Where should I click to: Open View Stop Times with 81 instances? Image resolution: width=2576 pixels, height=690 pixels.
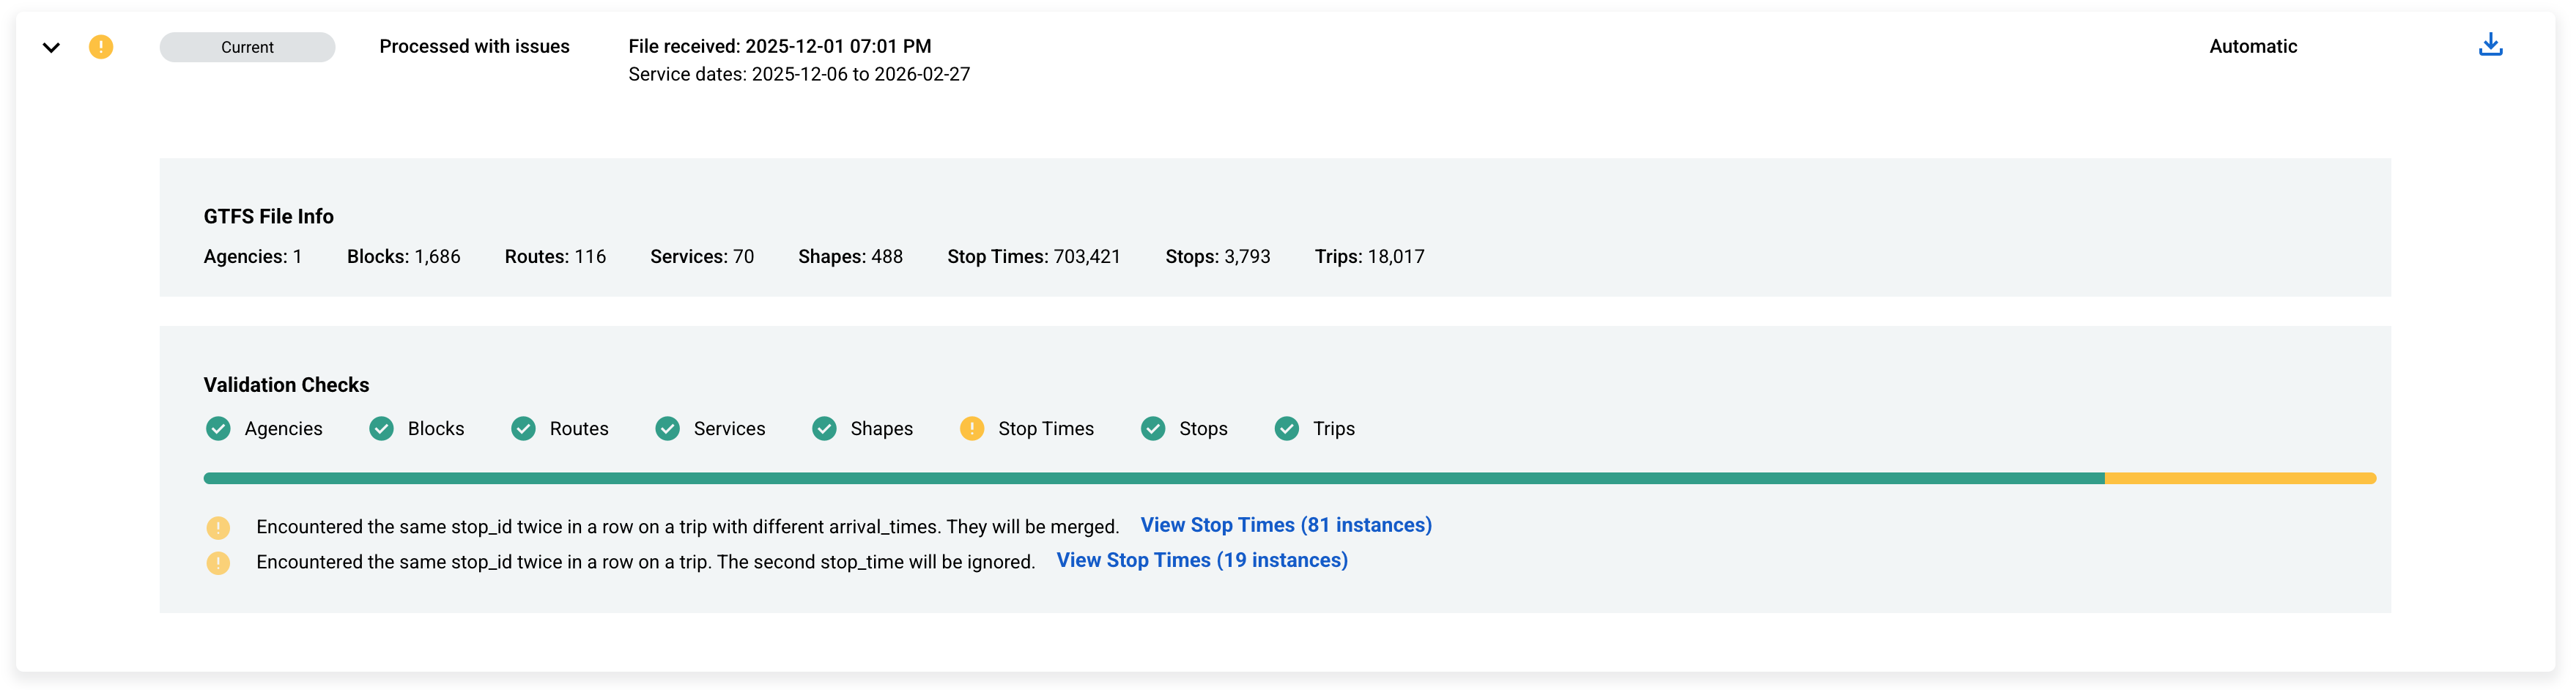coord(1286,524)
